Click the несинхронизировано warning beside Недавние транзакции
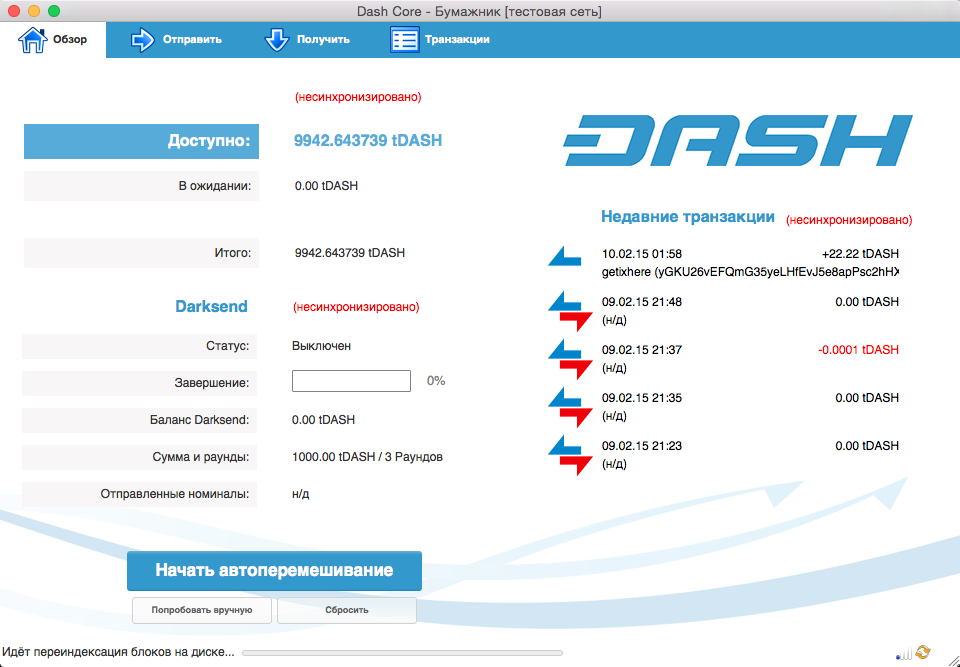 click(x=849, y=220)
